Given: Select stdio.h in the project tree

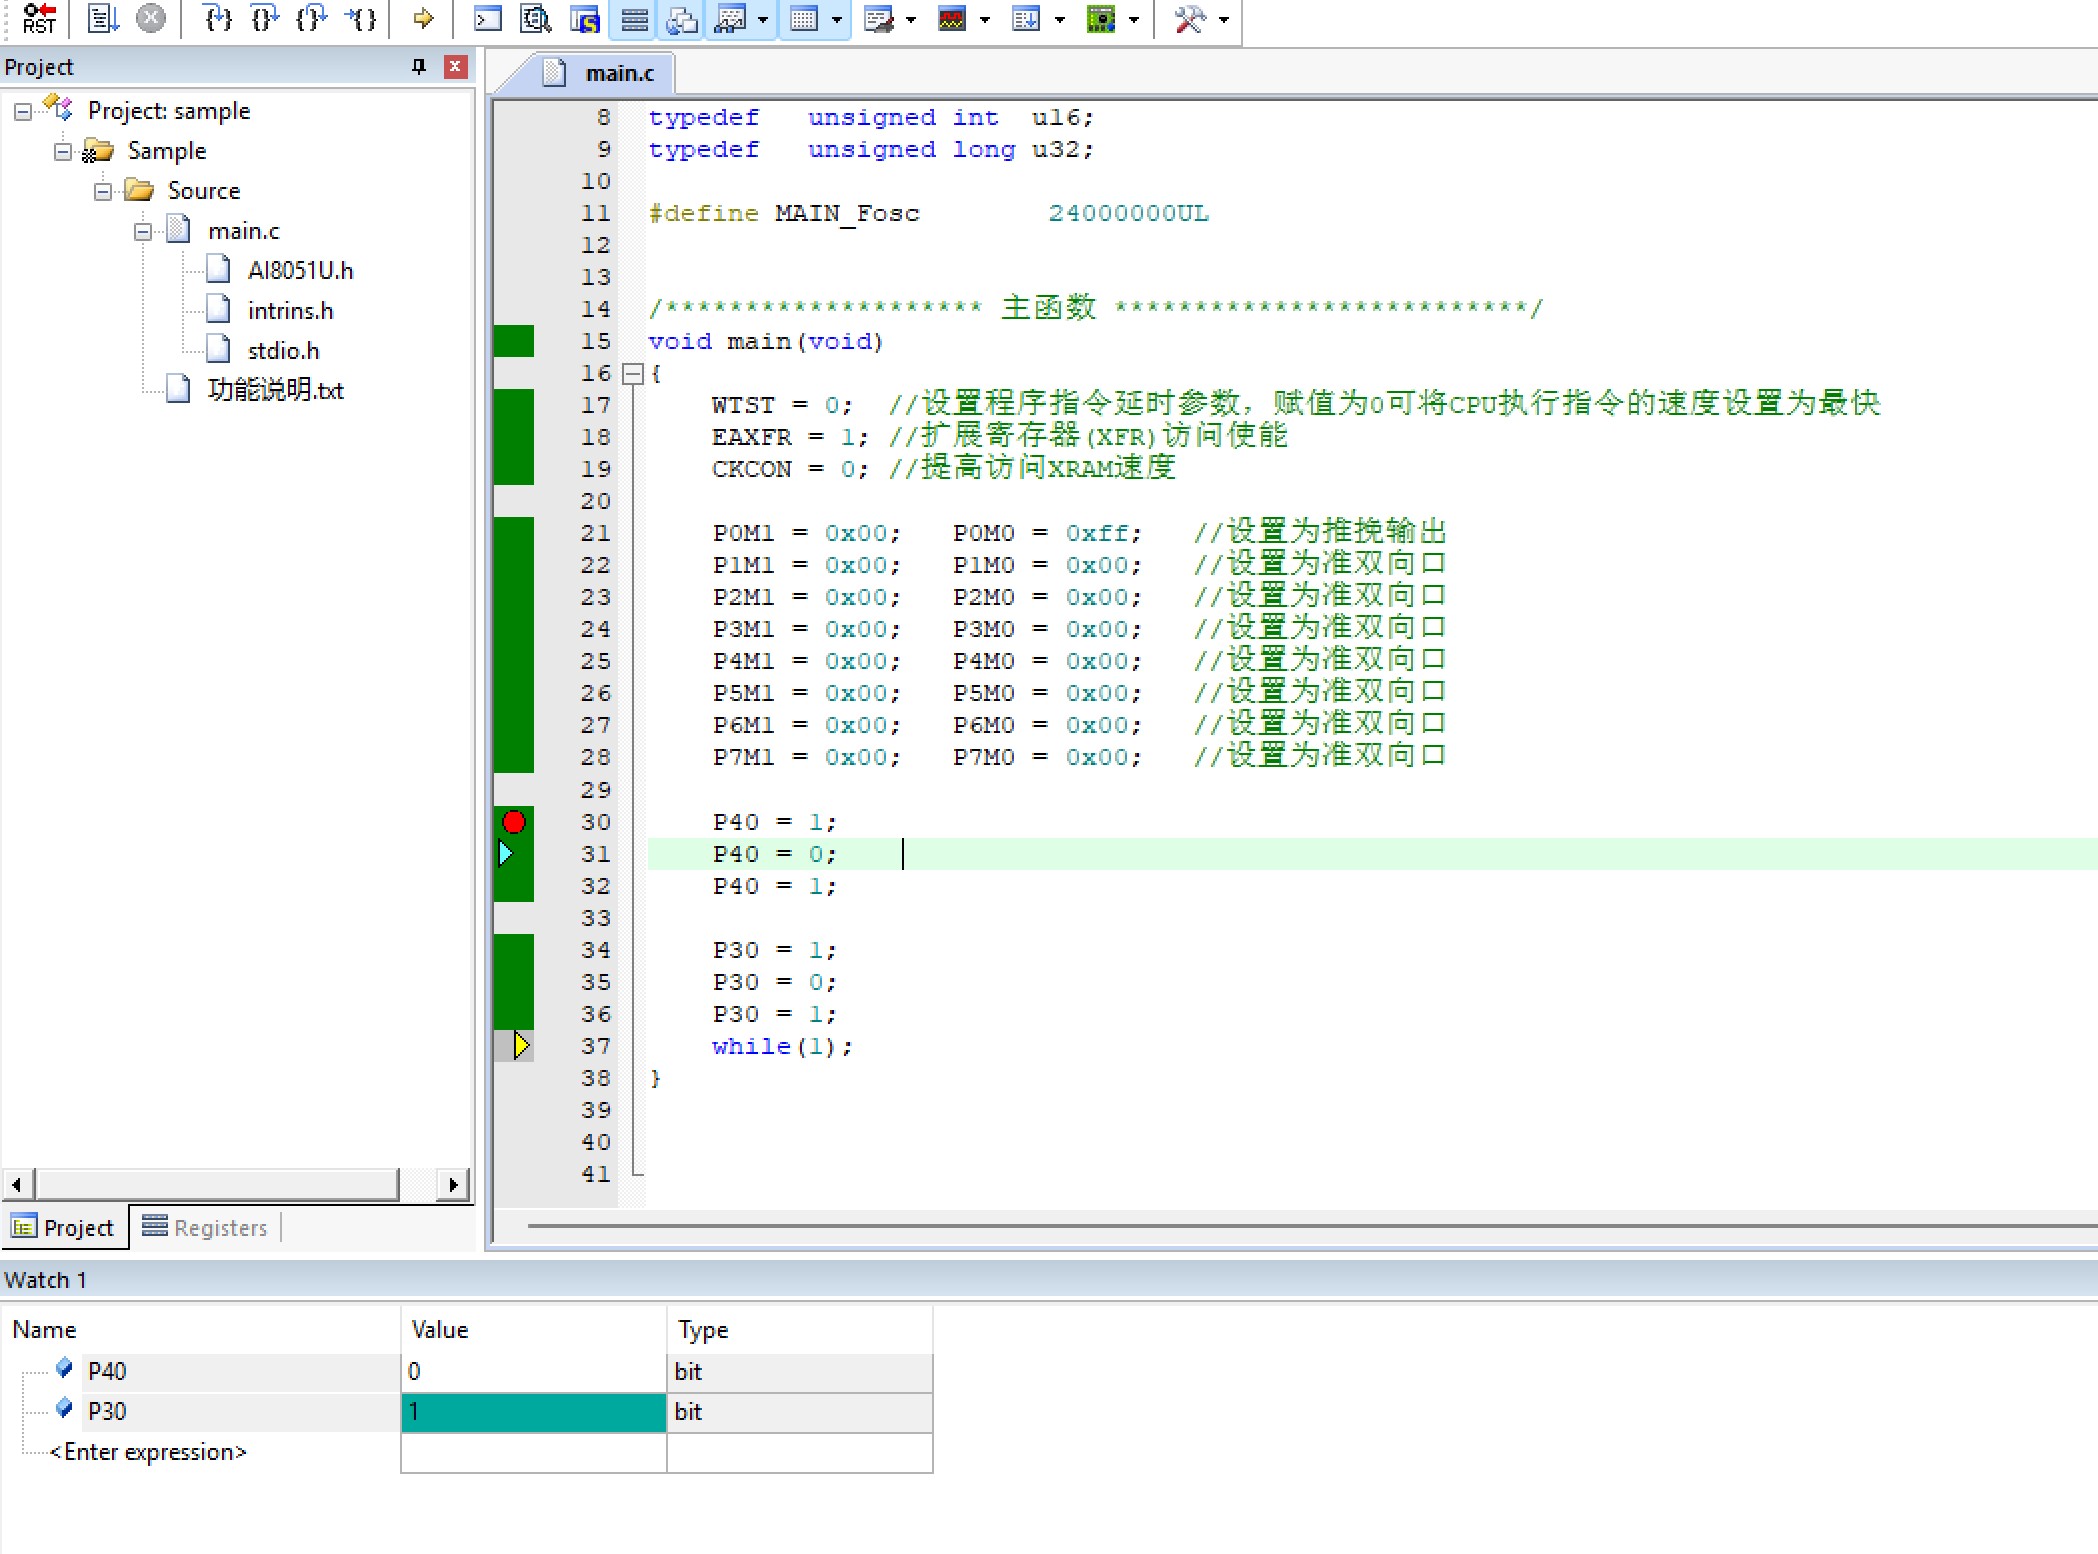Looking at the screenshot, I should [x=283, y=350].
